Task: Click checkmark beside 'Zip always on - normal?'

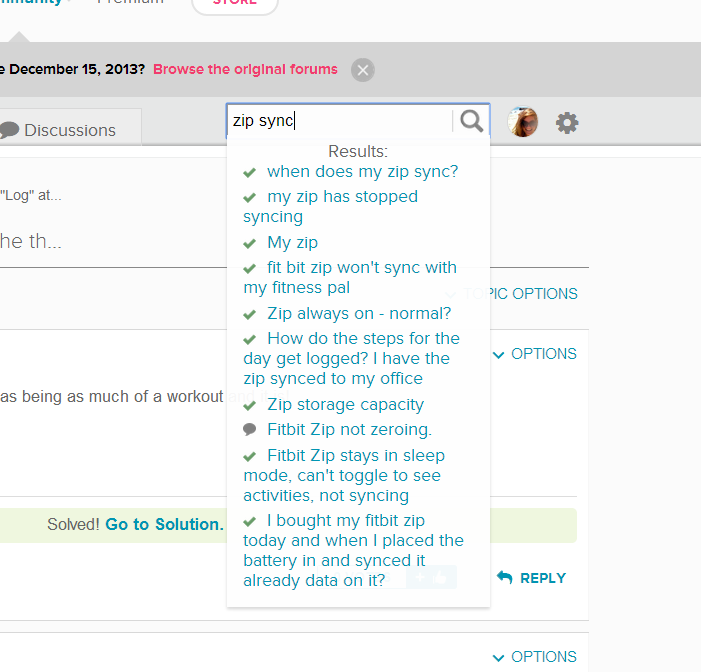Action: pyautogui.click(x=249, y=315)
